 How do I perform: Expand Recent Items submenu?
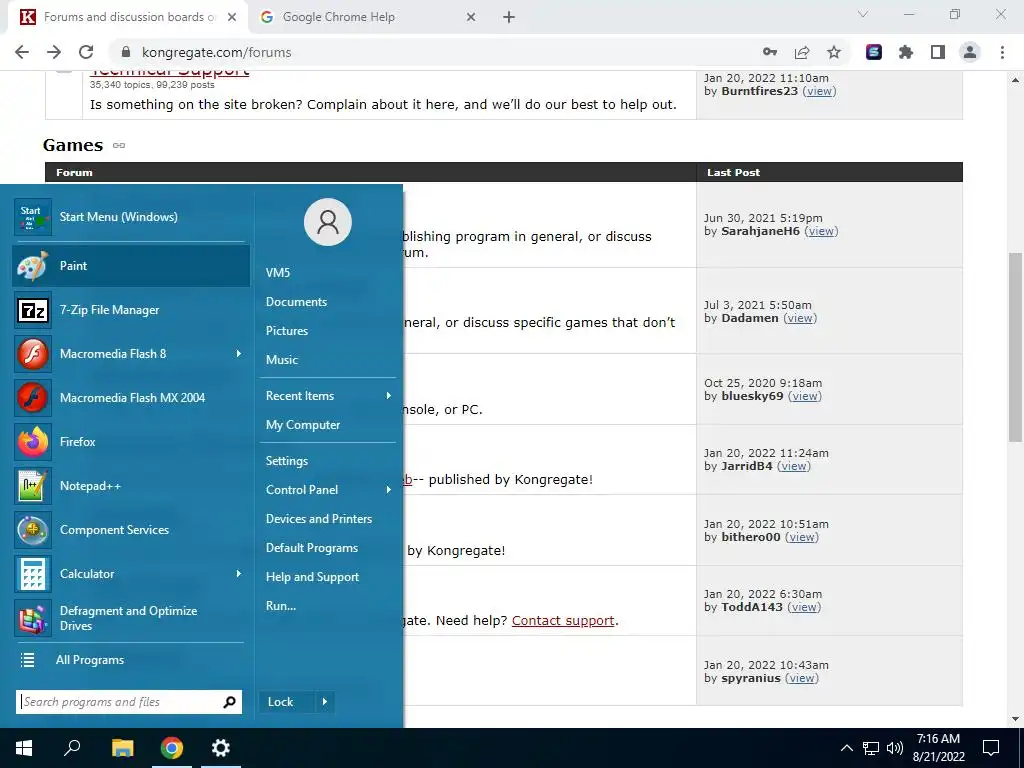389,396
